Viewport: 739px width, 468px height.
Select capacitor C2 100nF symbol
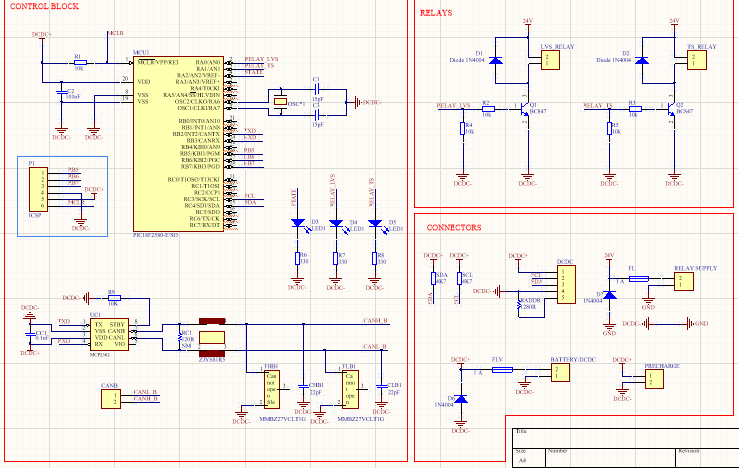pos(61,91)
